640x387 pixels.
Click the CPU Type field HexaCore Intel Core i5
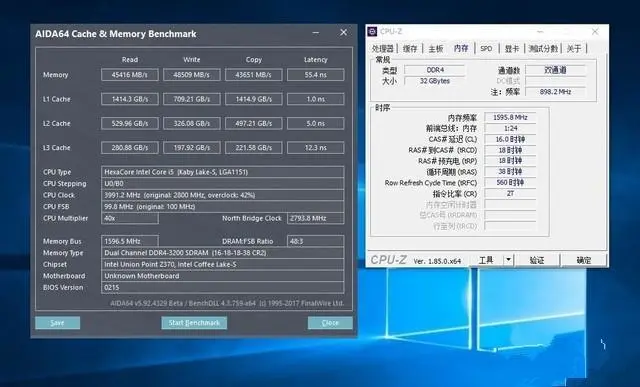pyautogui.click(x=222, y=172)
